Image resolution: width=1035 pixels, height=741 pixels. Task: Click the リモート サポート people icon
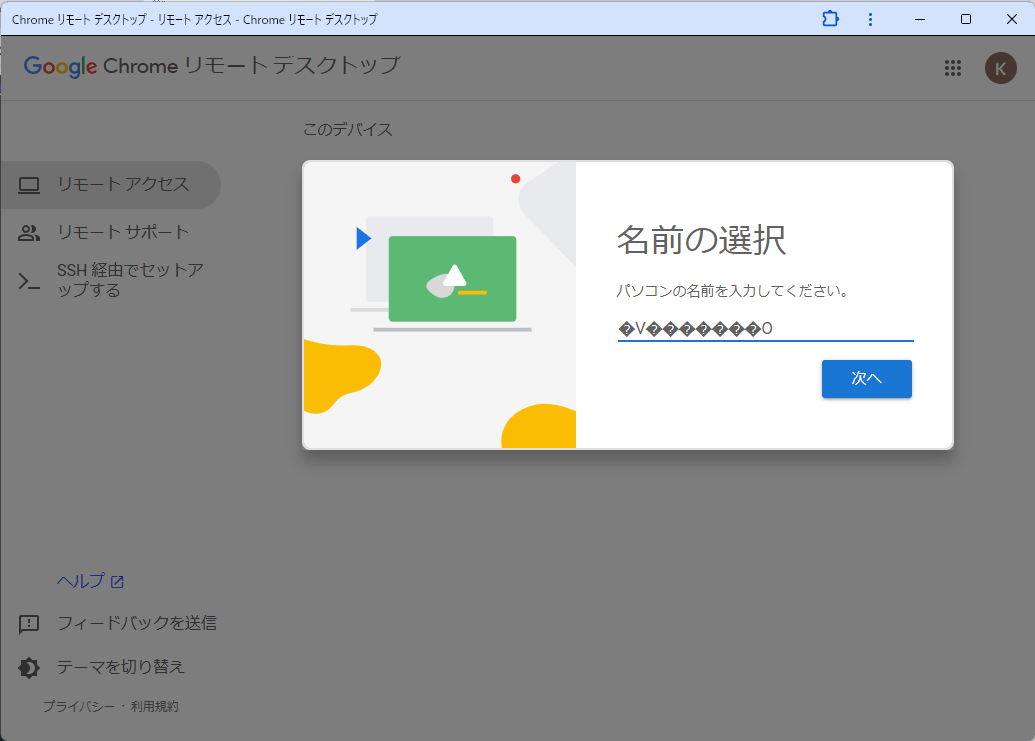point(29,231)
